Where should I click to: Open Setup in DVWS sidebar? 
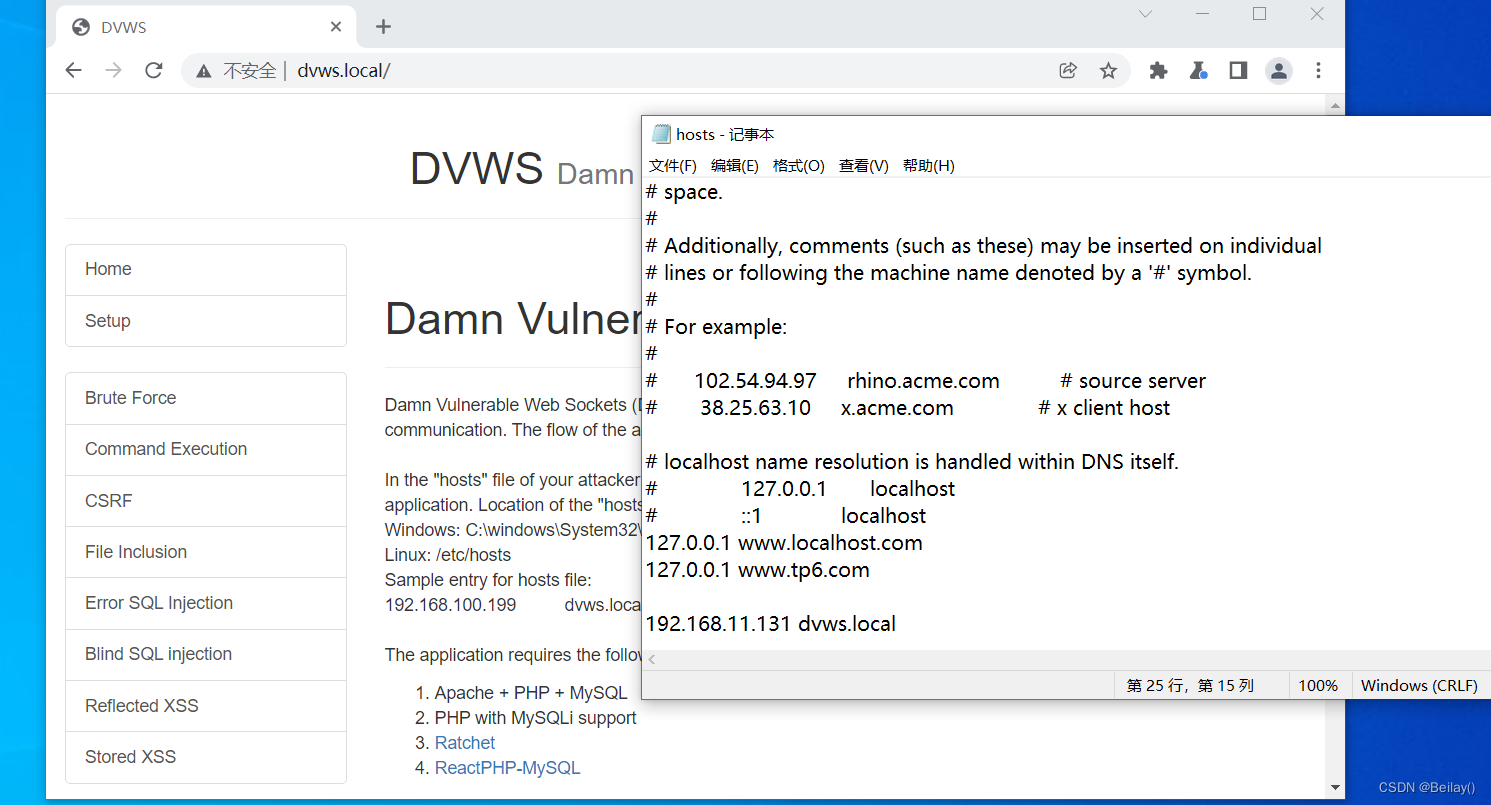tap(206, 321)
